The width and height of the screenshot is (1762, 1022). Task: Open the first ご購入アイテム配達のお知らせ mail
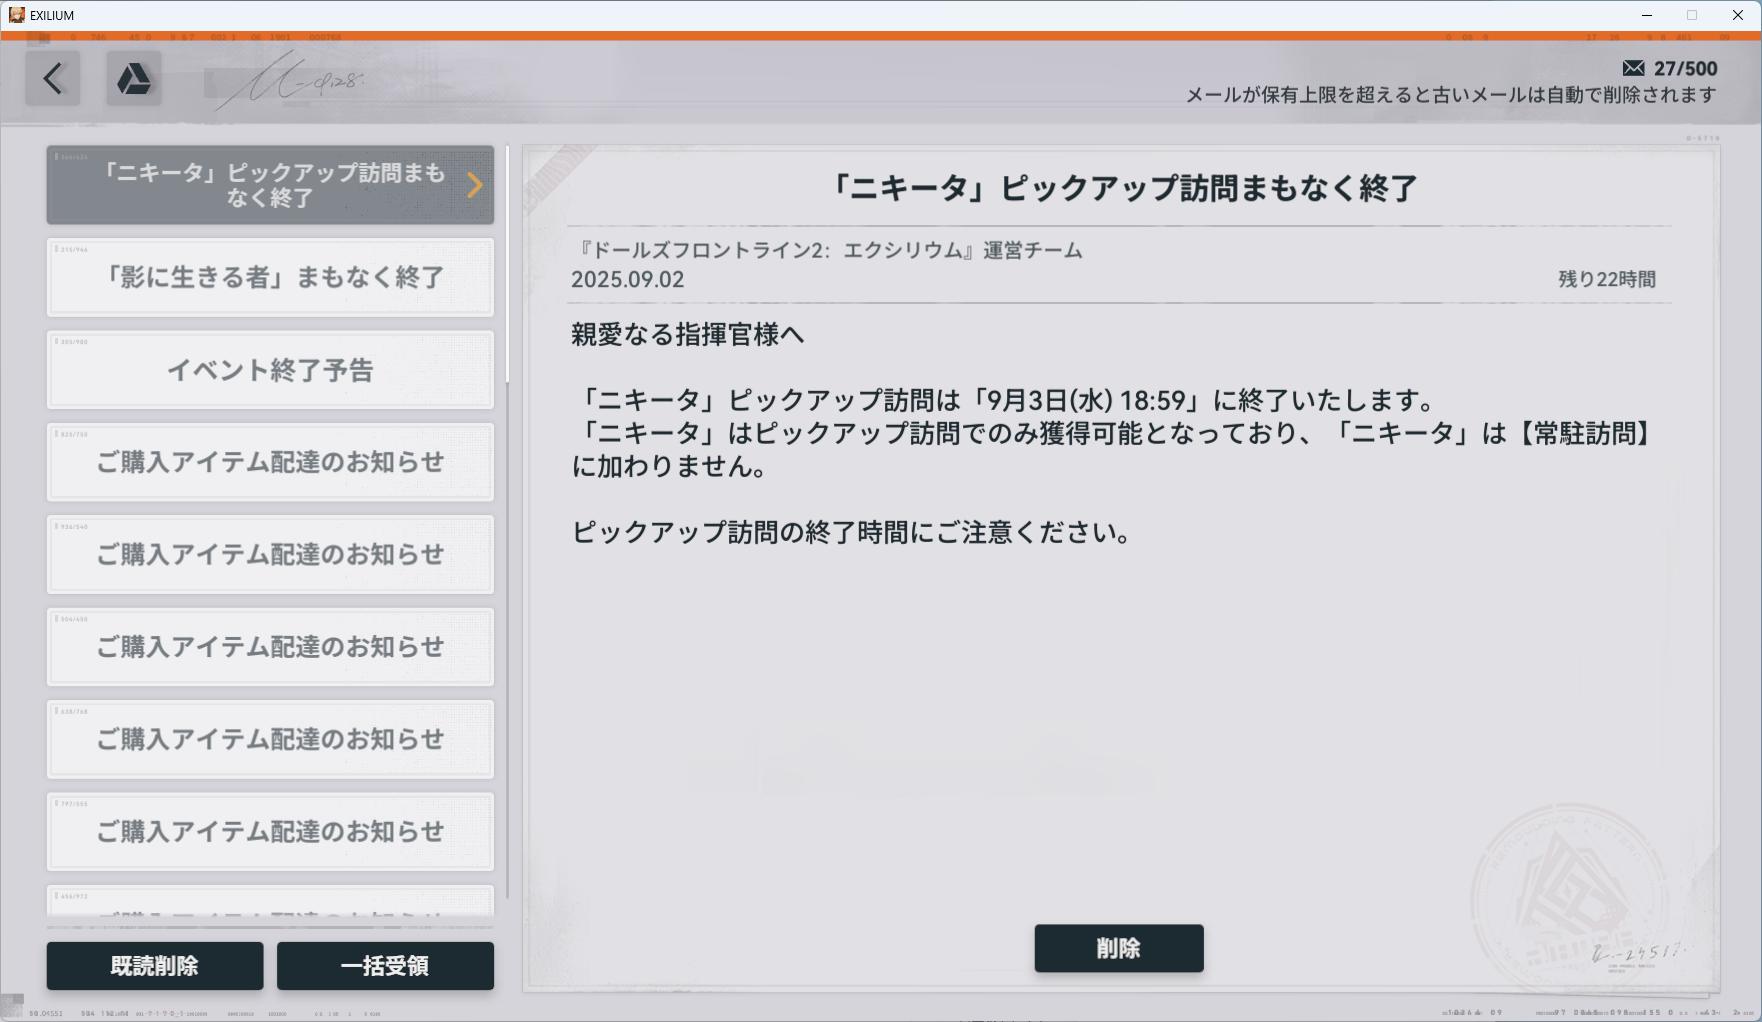(x=270, y=462)
